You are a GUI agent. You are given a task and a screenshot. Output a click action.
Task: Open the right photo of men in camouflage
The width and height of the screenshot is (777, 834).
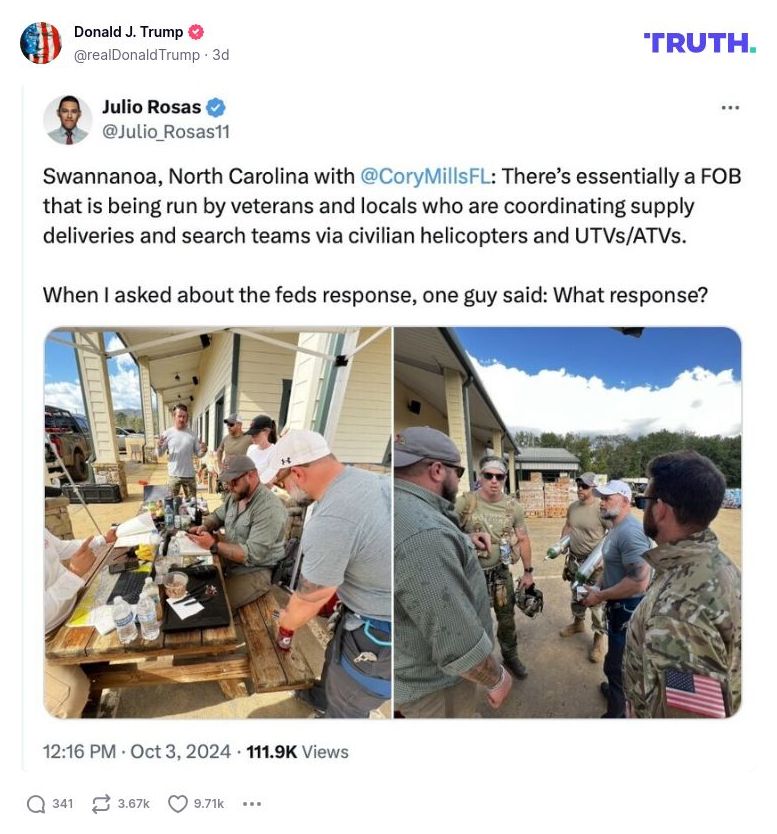567,522
